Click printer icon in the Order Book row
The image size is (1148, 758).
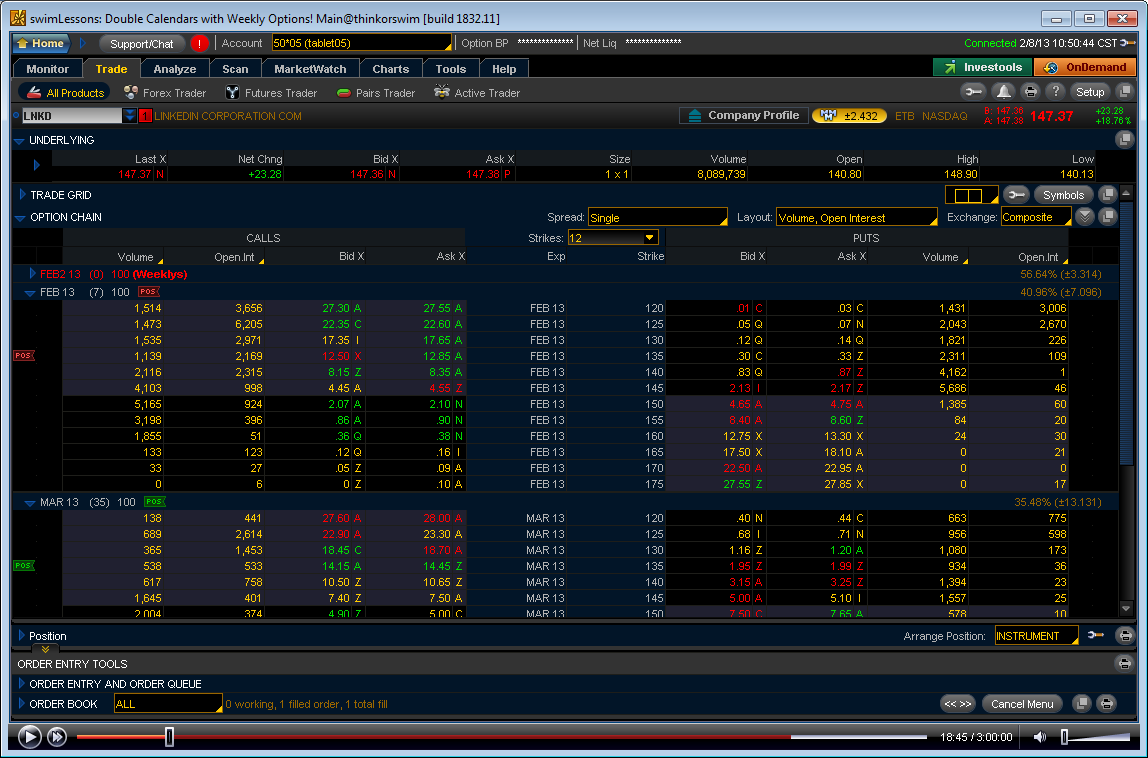(x=1107, y=704)
